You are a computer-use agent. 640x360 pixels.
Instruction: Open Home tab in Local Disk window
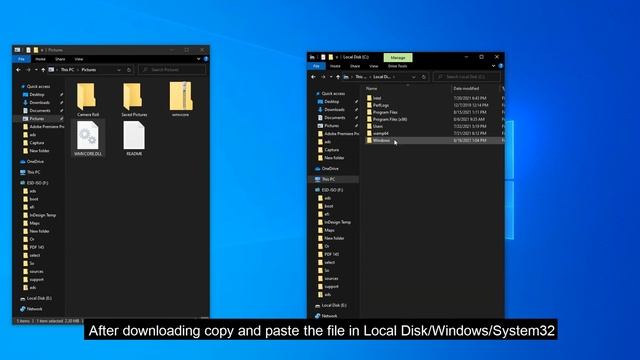[335, 66]
